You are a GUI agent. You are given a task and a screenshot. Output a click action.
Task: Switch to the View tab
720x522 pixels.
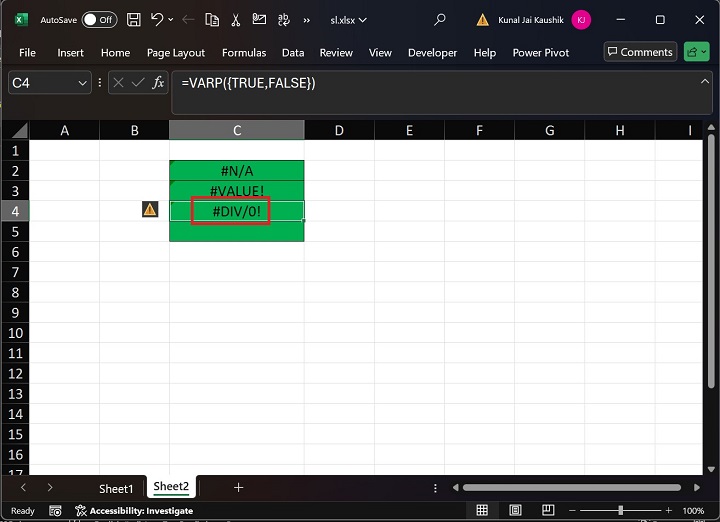coord(380,53)
